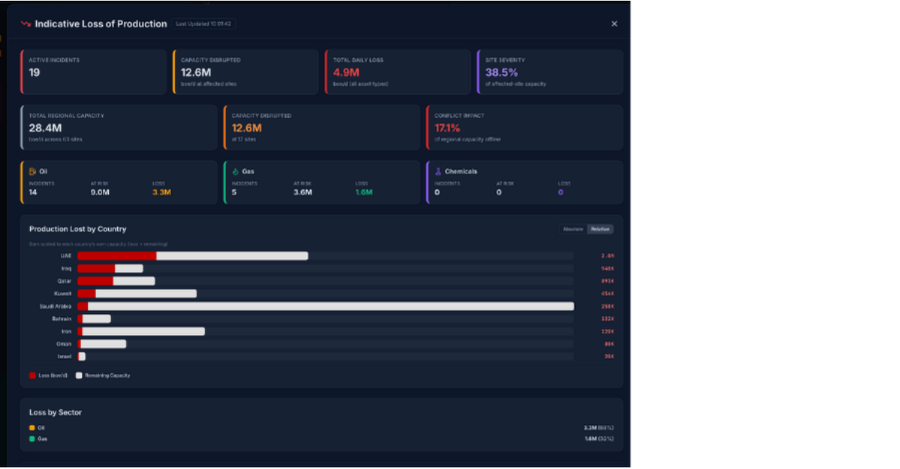Click the Chemicals flask icon
The image size is (900, 469).
click(x=438, y=171)
